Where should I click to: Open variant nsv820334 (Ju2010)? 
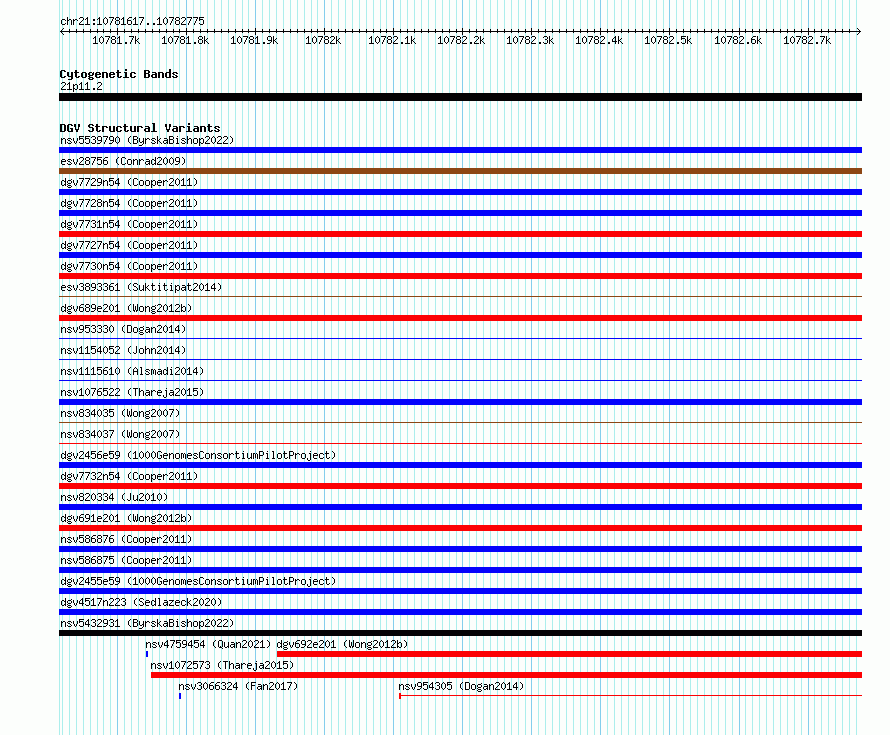tap(114, 497)
